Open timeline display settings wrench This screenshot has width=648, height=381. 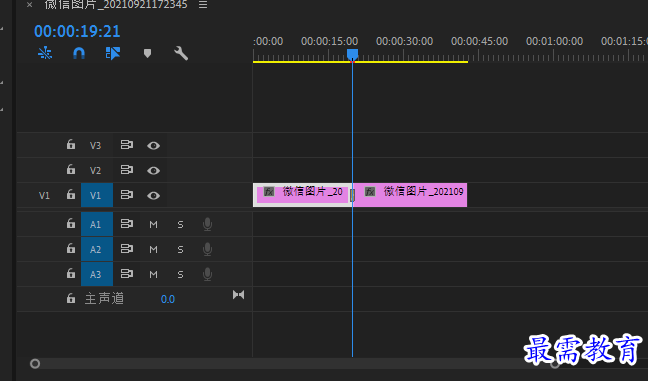[181, 53]
